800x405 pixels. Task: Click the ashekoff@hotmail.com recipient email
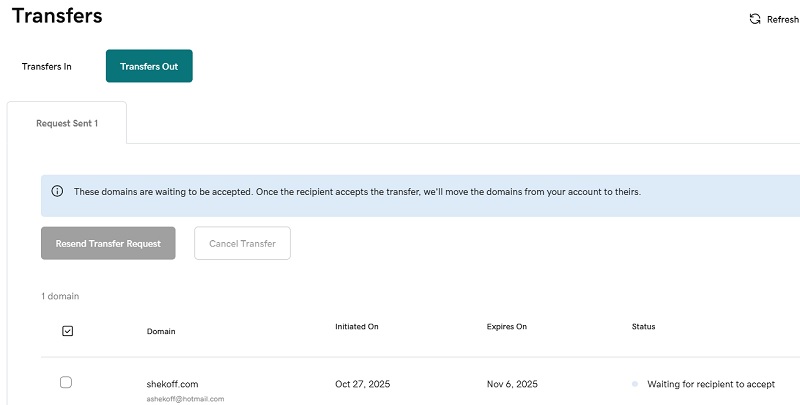point(185,398)
